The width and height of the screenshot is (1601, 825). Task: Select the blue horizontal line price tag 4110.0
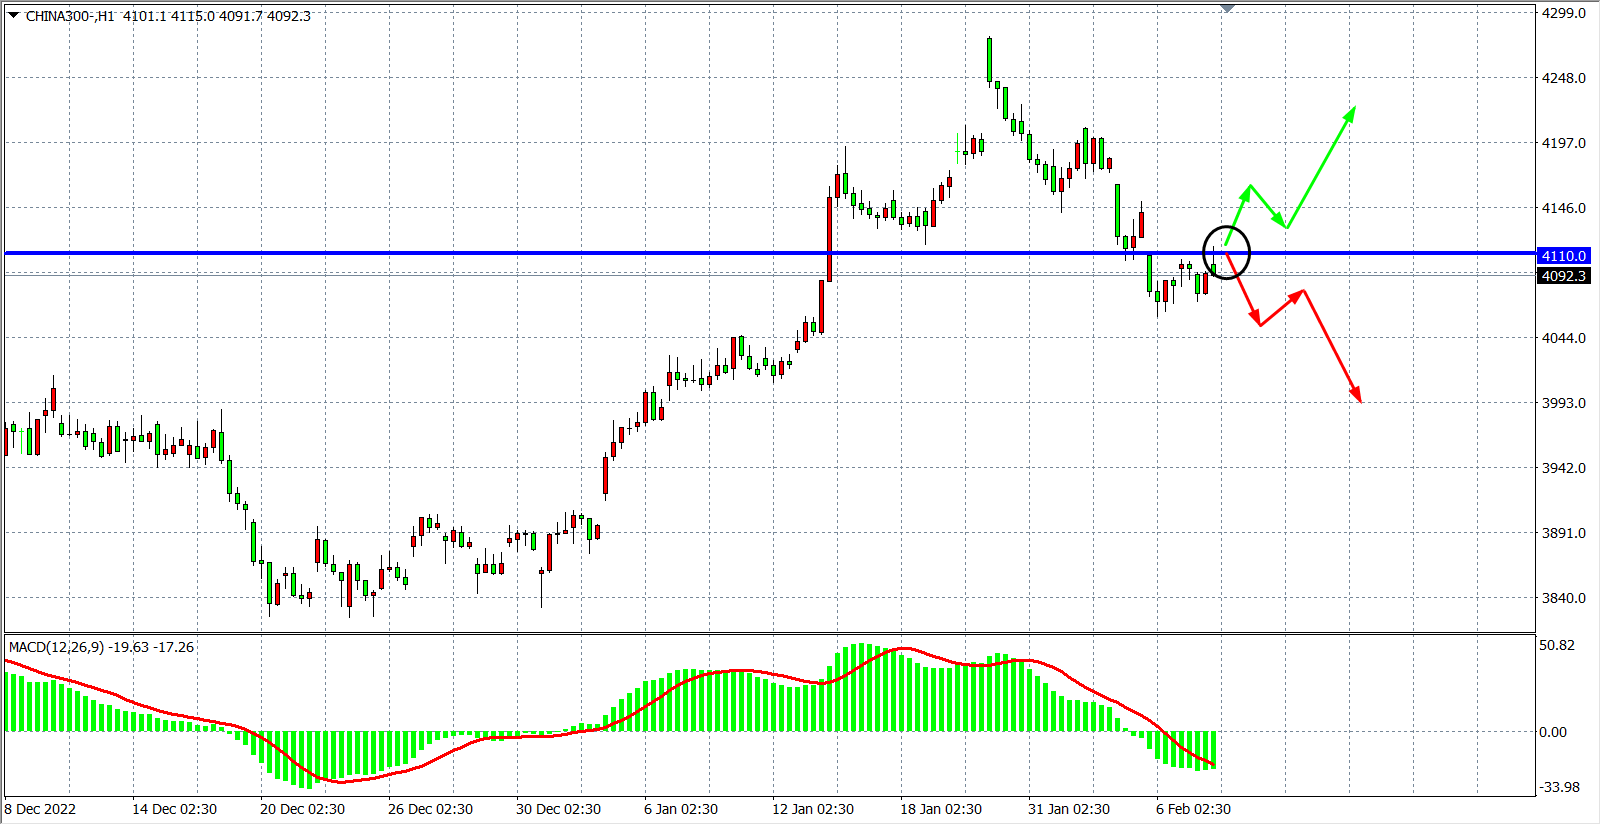(x=1563, y=256)
